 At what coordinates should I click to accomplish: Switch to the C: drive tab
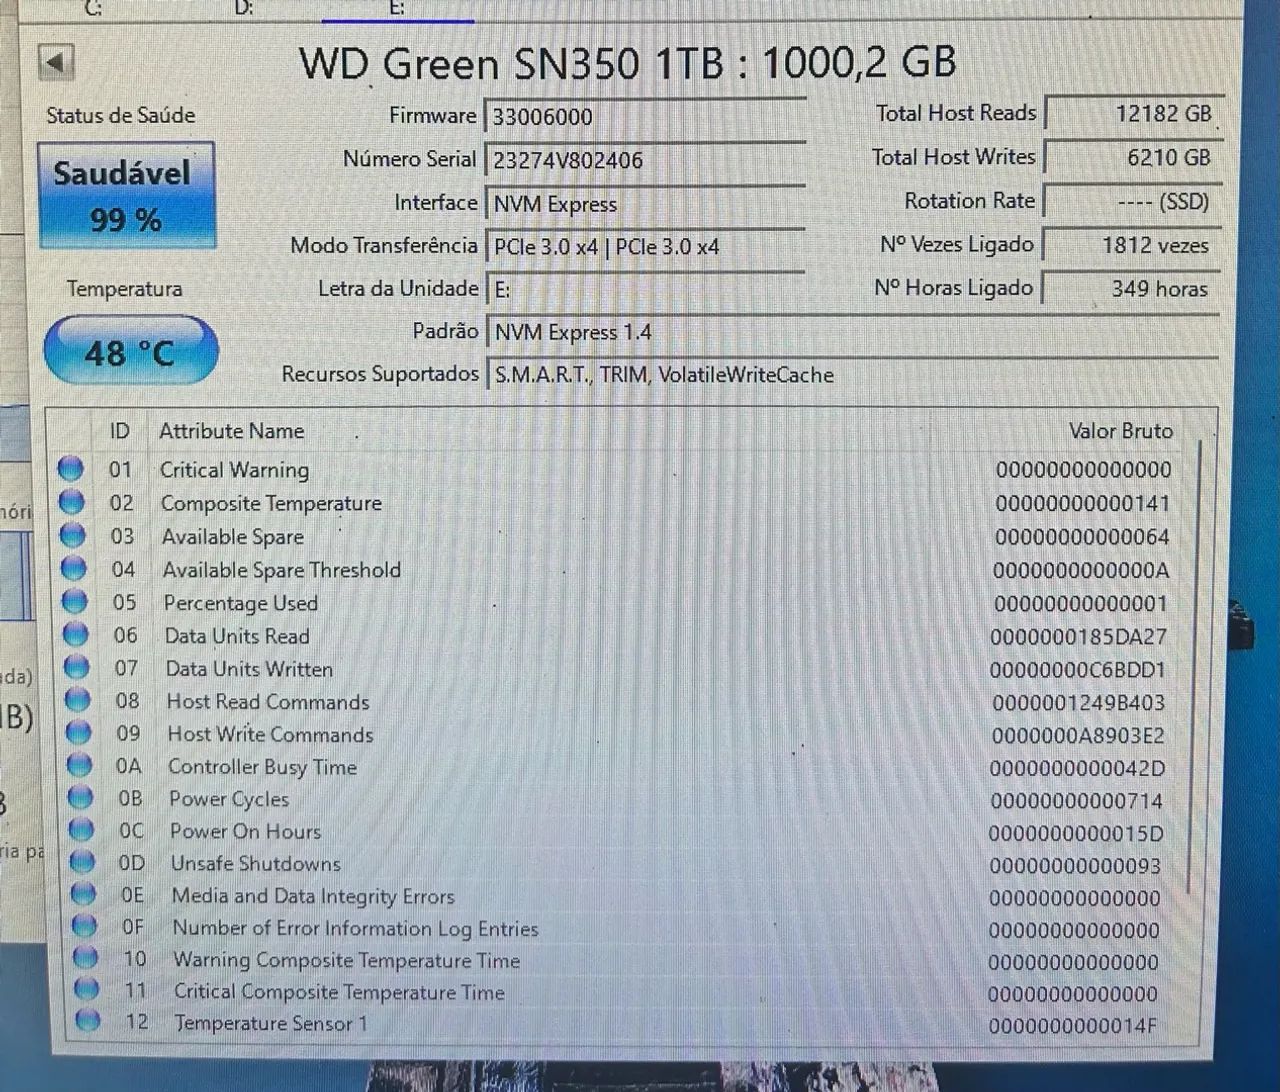93,8
